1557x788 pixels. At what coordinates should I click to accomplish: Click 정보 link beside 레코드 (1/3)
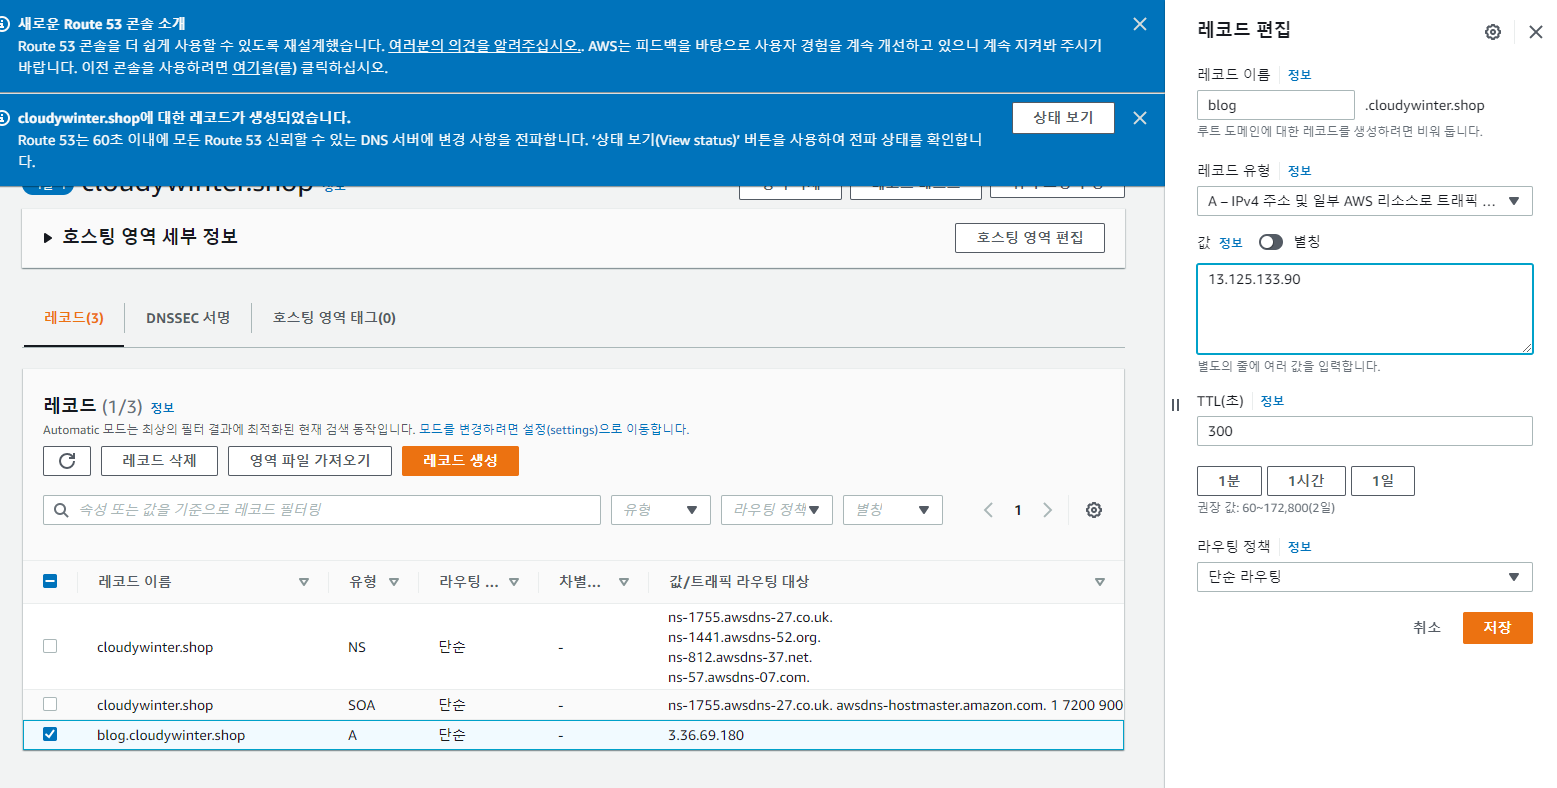click(x=162, y=408)
